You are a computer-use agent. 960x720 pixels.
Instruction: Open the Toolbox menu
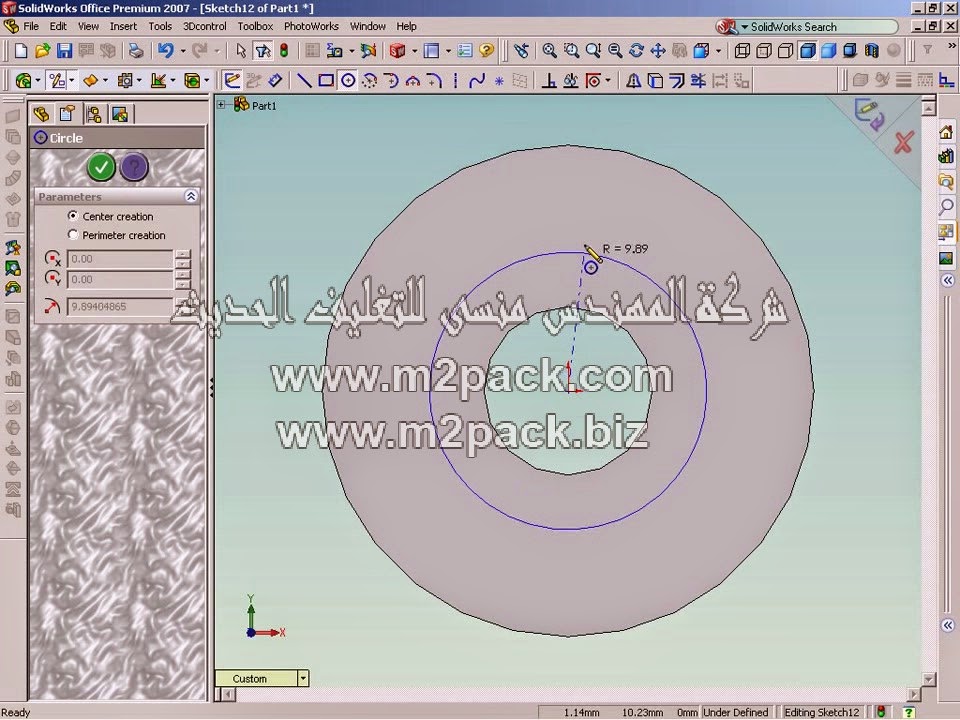(x=255, y=26)
